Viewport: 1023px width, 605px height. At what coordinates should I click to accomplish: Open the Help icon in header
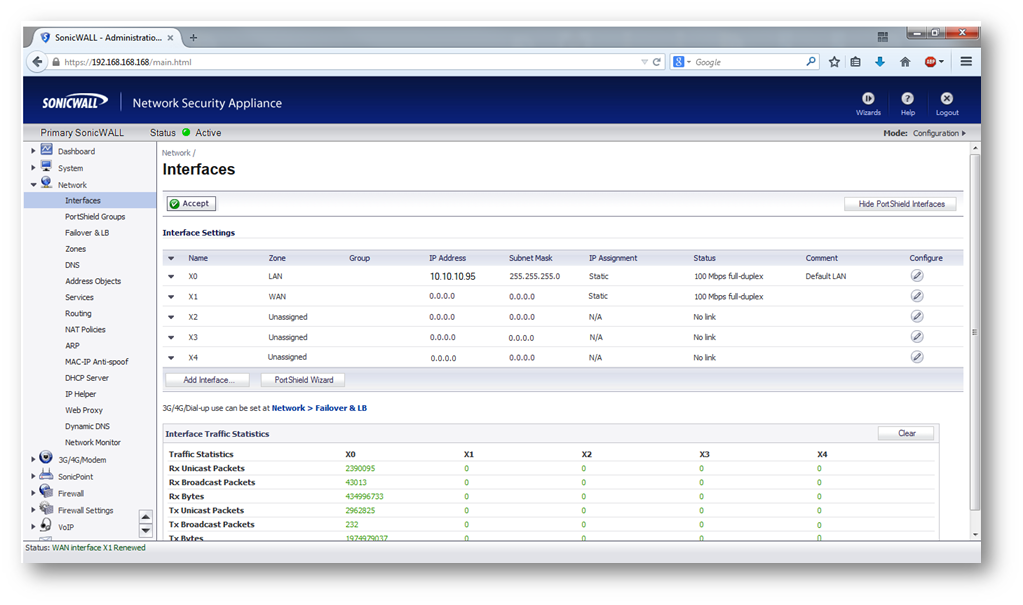coord(907,99)
